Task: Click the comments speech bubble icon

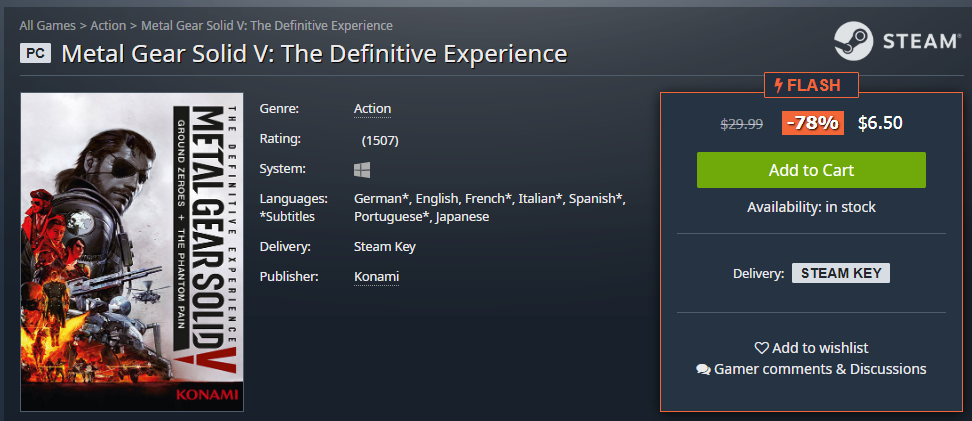Action: point(703,370)
